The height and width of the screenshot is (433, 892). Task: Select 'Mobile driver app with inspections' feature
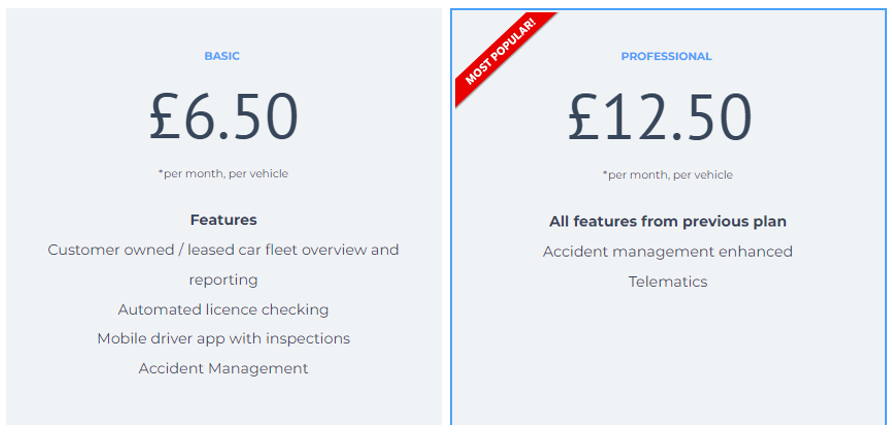224,339
